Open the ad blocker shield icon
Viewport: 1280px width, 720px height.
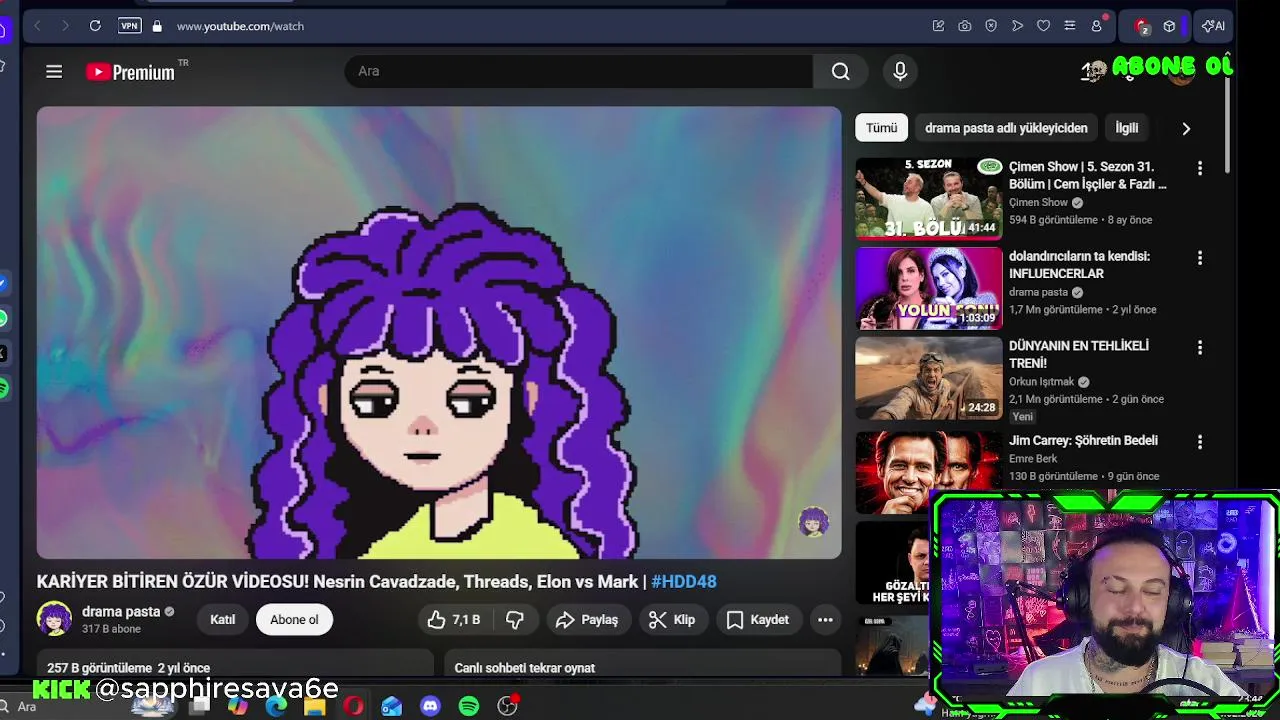991,26
